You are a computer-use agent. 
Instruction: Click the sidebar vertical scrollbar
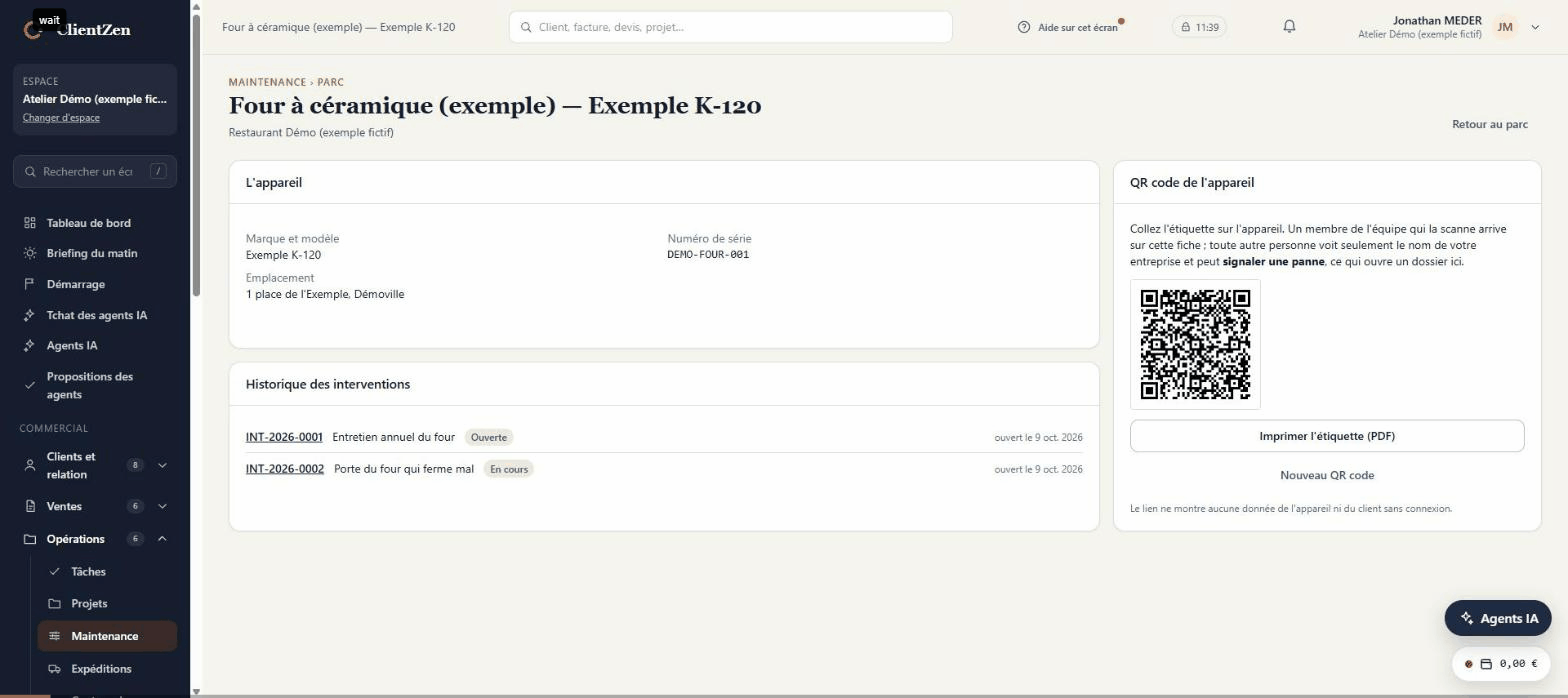click(196, 155)
